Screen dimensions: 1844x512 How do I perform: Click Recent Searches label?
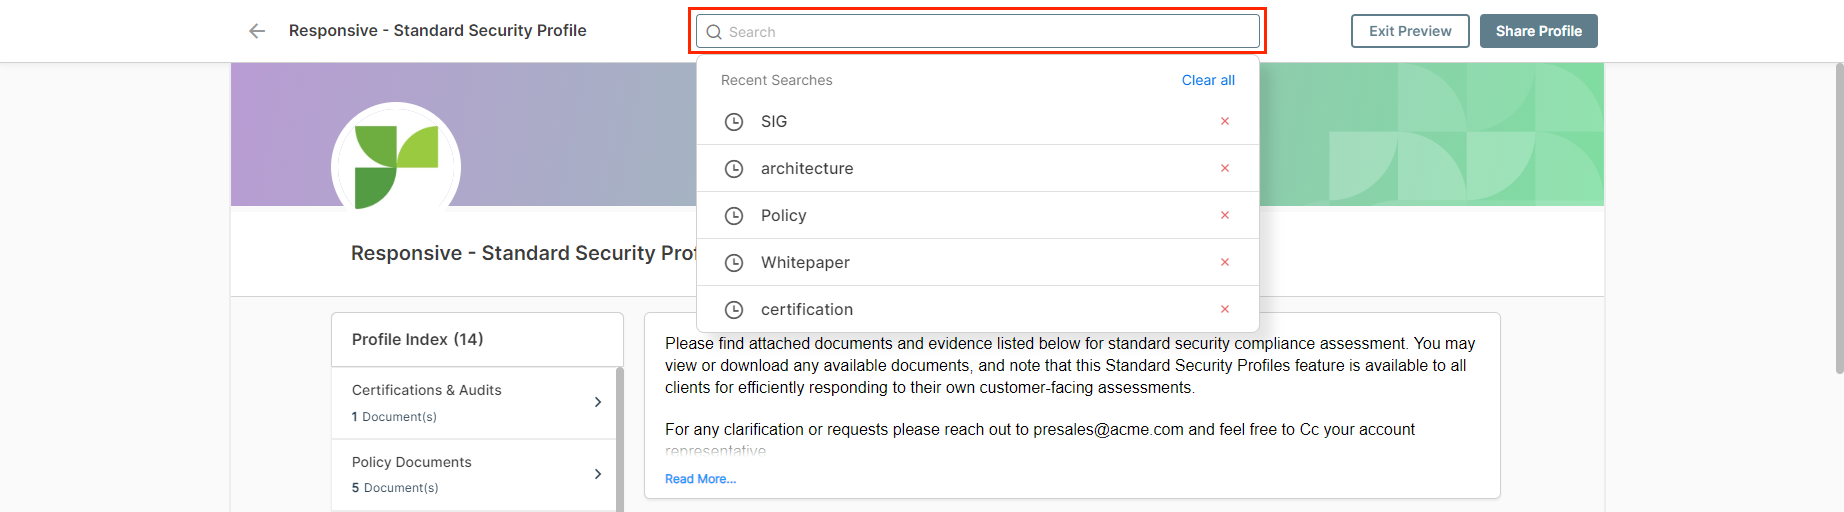click(776, 80)
